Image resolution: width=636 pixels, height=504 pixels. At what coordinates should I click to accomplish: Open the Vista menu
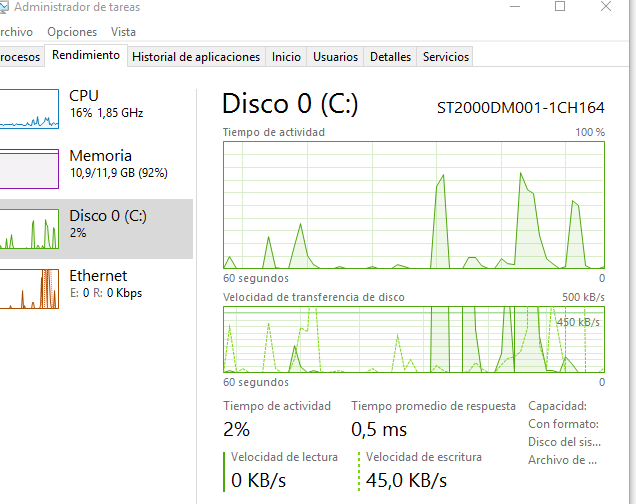pyautogui.click(x=123, y=32)
